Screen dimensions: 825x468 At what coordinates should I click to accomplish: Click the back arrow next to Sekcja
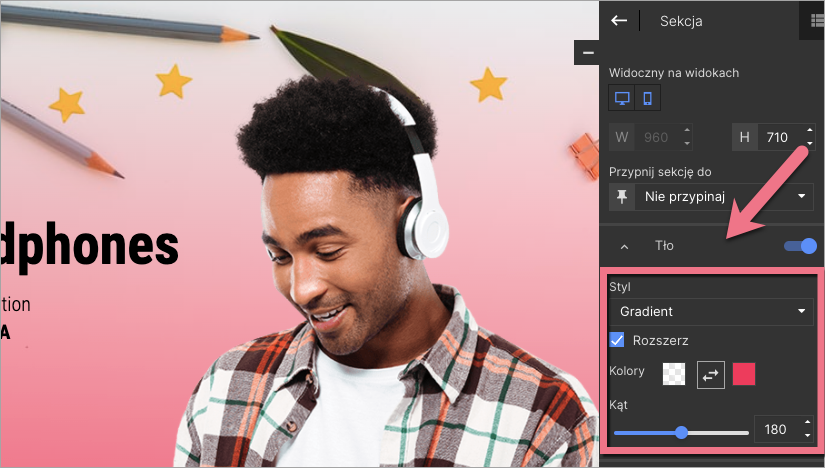(619, 20)
